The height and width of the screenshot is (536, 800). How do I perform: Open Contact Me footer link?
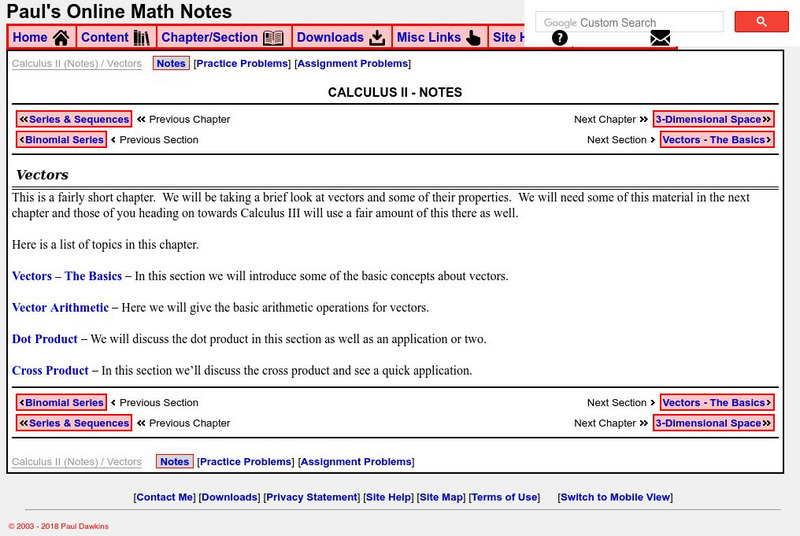(x=164, y=497)
